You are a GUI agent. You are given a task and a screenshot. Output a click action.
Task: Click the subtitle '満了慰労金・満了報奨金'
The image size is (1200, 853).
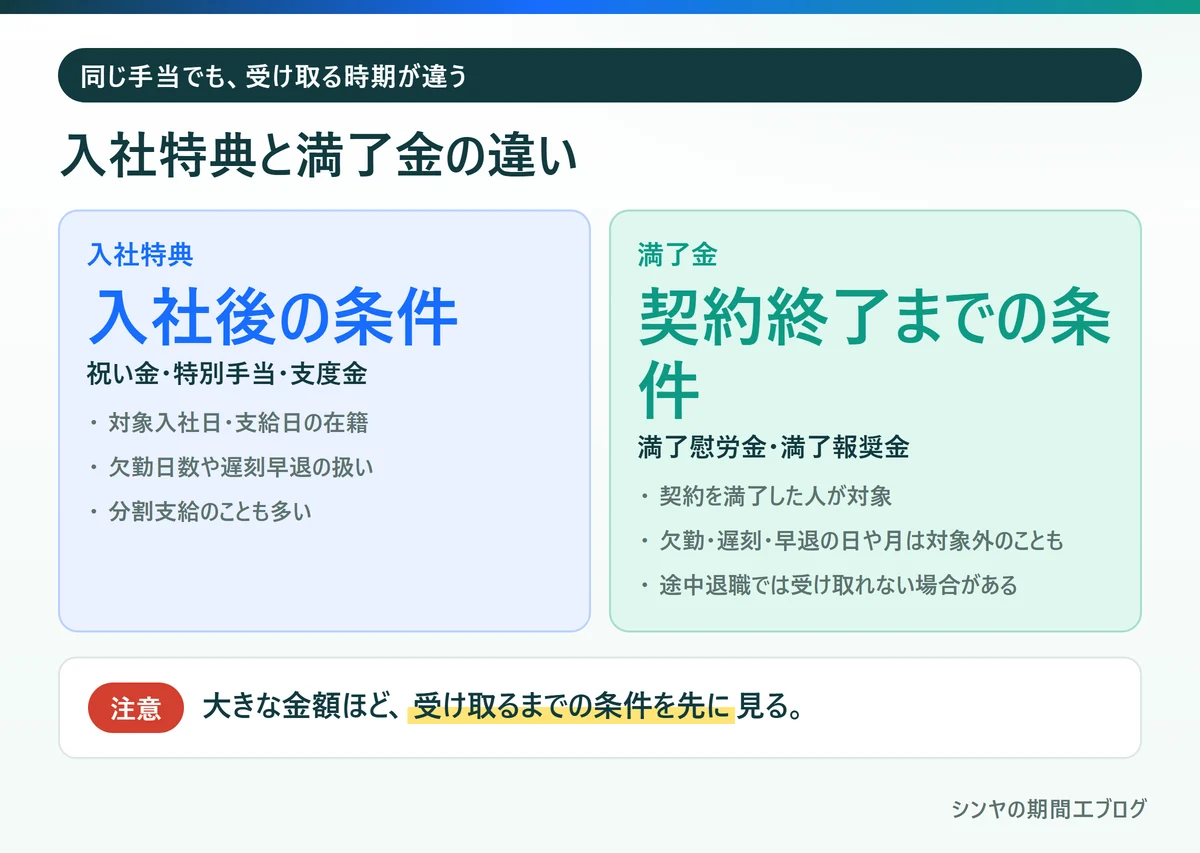pos(773,448)
